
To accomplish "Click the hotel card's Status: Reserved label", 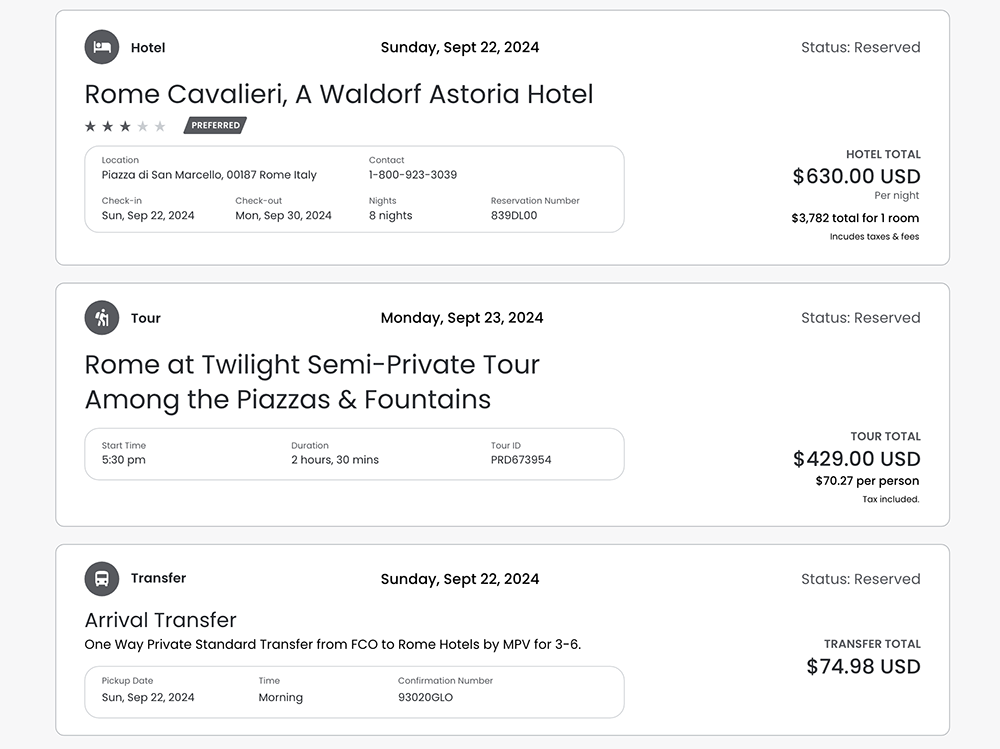I will pos(860,47).
